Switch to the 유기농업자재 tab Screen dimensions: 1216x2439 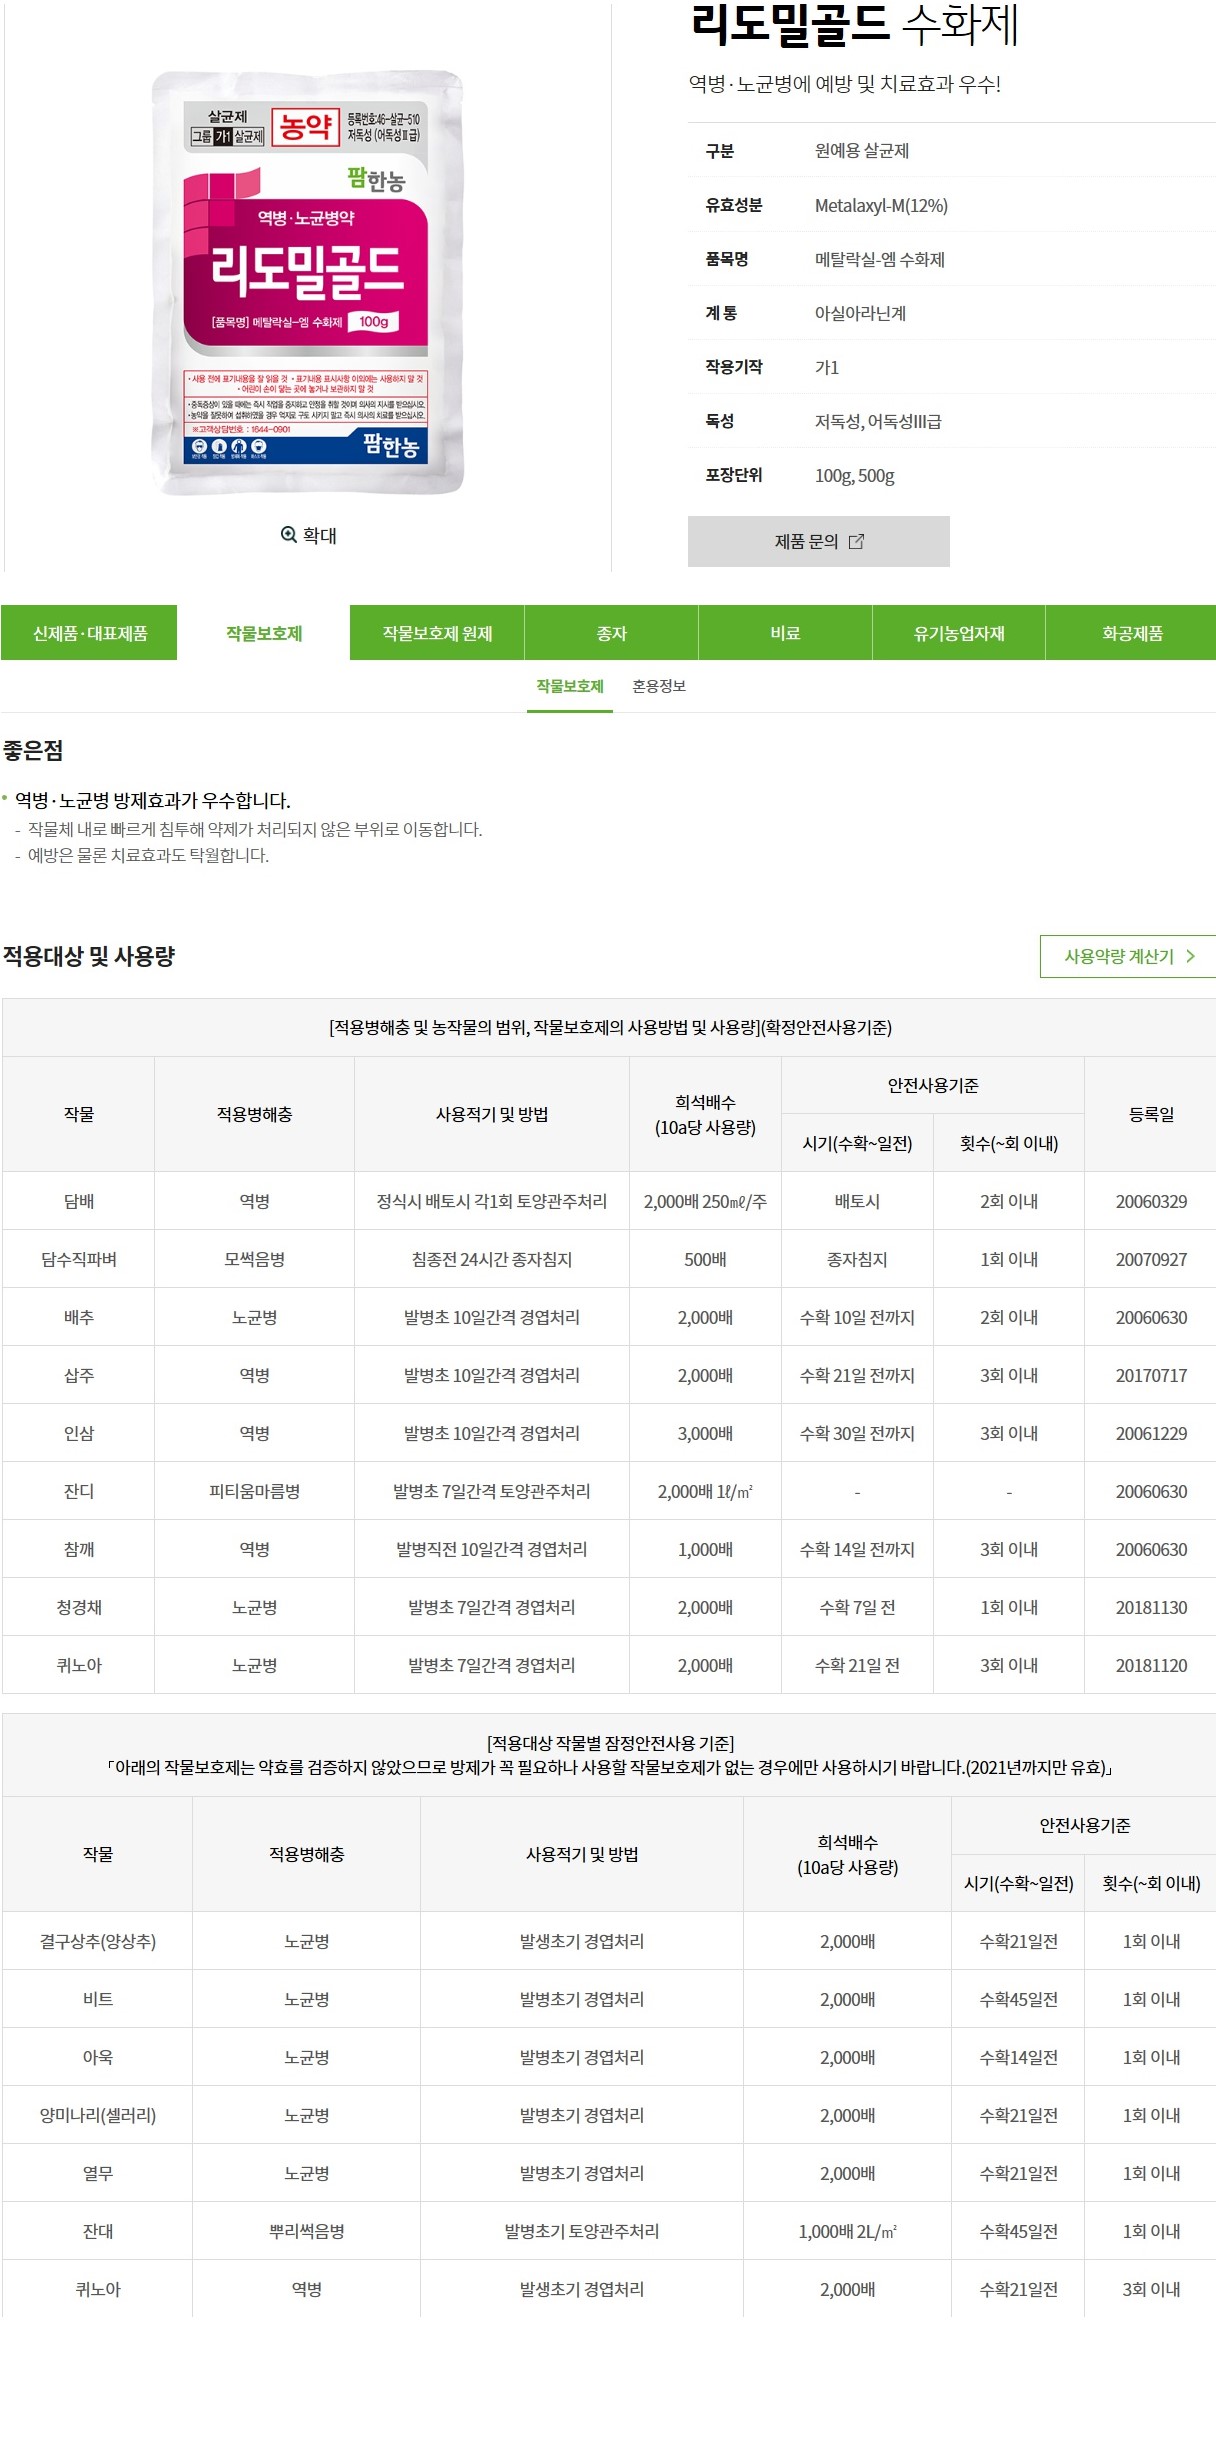click(x=959, y=633)
